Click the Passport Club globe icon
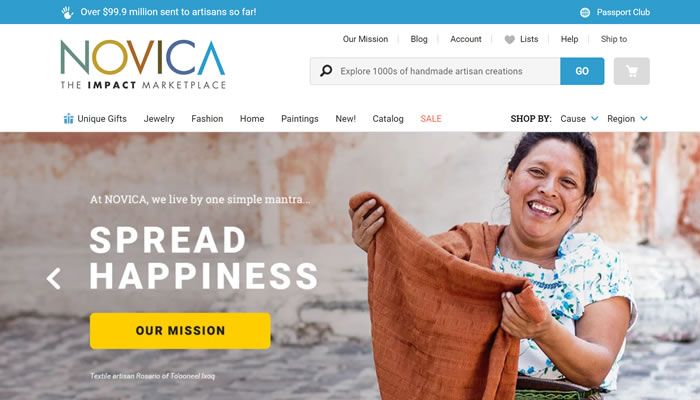 click(585, 12)
